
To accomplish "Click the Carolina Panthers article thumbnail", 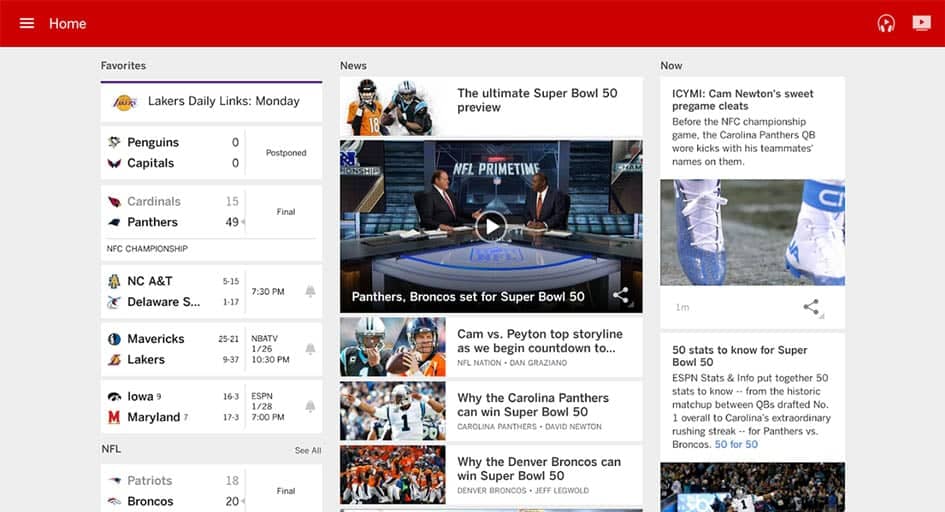I will (392, 411).
